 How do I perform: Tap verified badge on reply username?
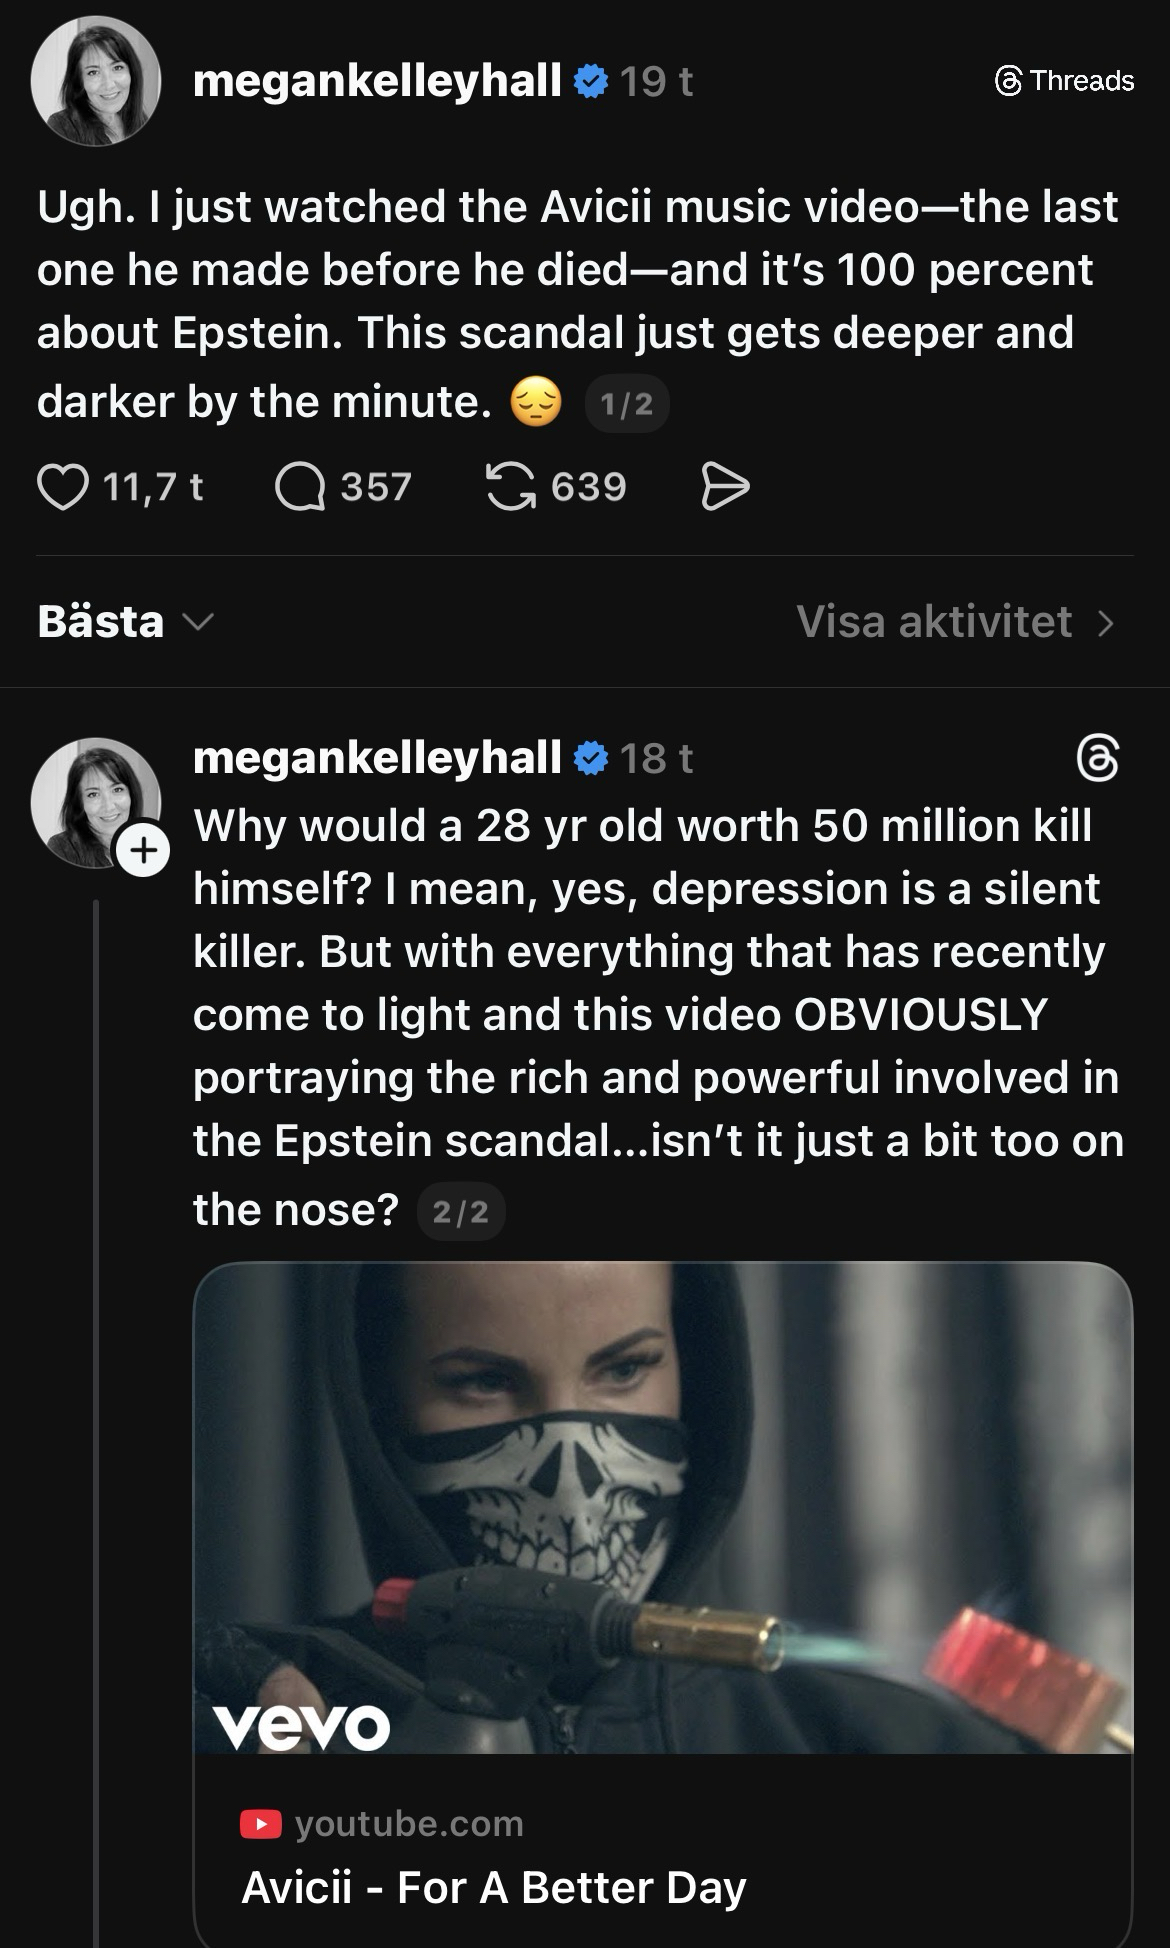point(591,758)
